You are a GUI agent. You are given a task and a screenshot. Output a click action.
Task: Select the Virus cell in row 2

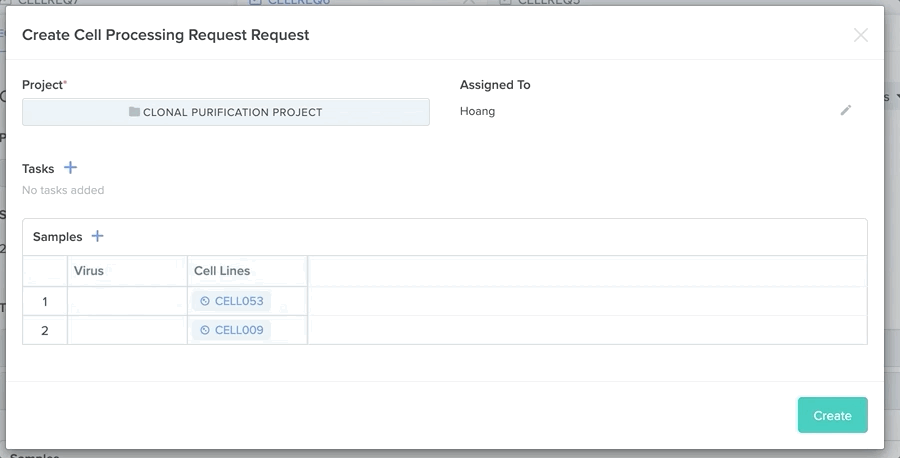click(127, 330)
